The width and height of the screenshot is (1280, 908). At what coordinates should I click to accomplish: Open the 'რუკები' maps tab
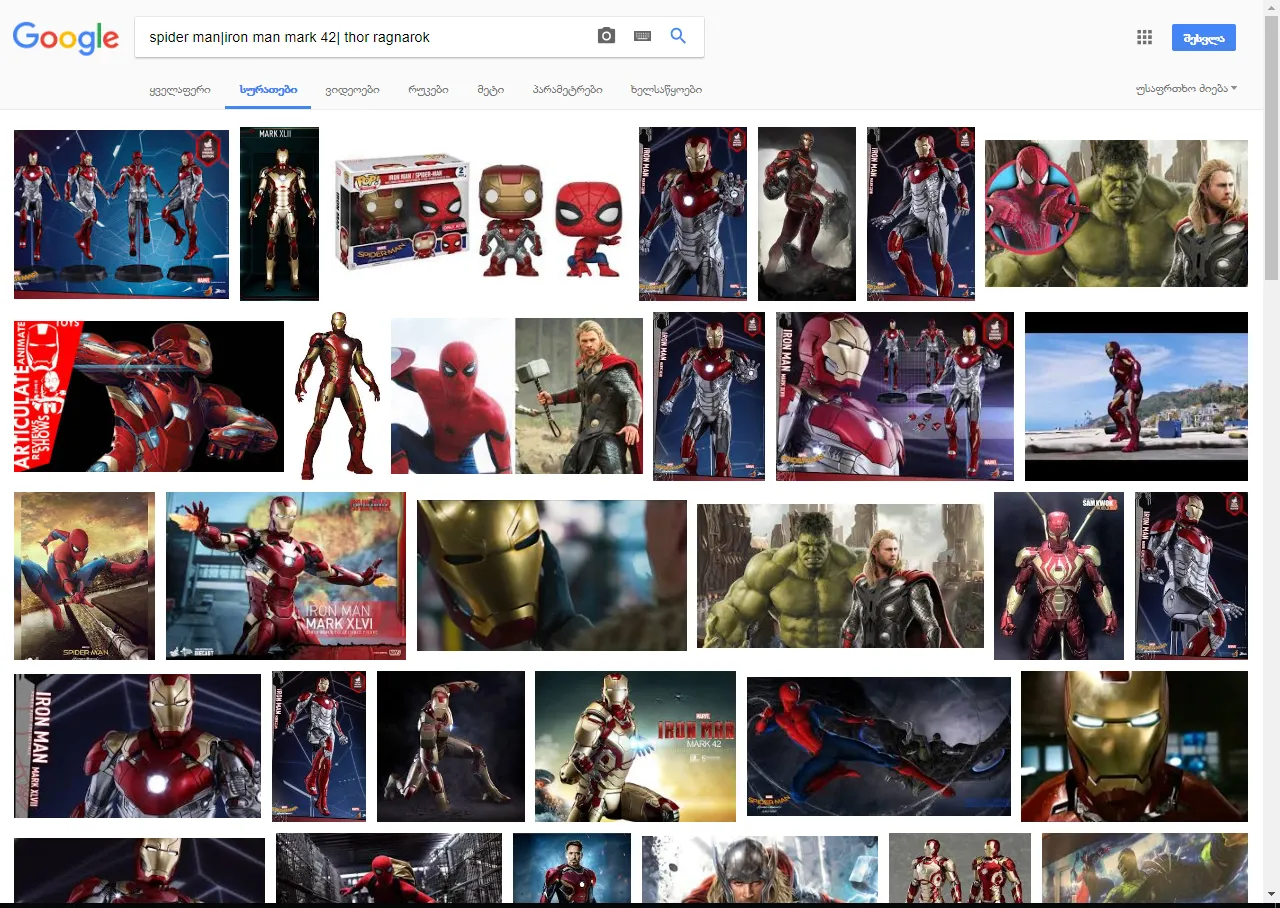click(428, 89)
